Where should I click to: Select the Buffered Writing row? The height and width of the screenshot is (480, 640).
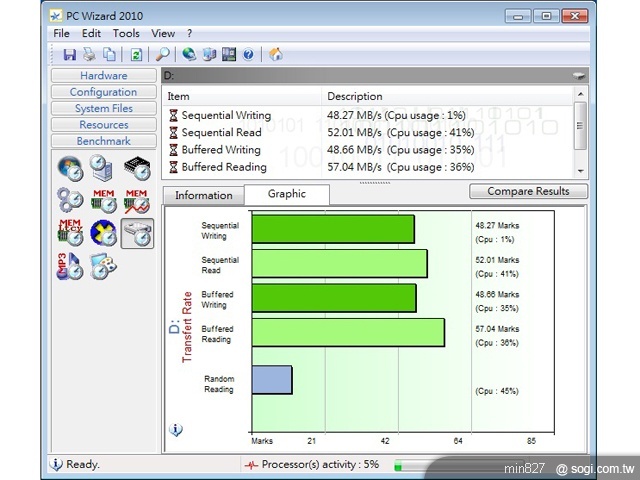coord(367,150)
